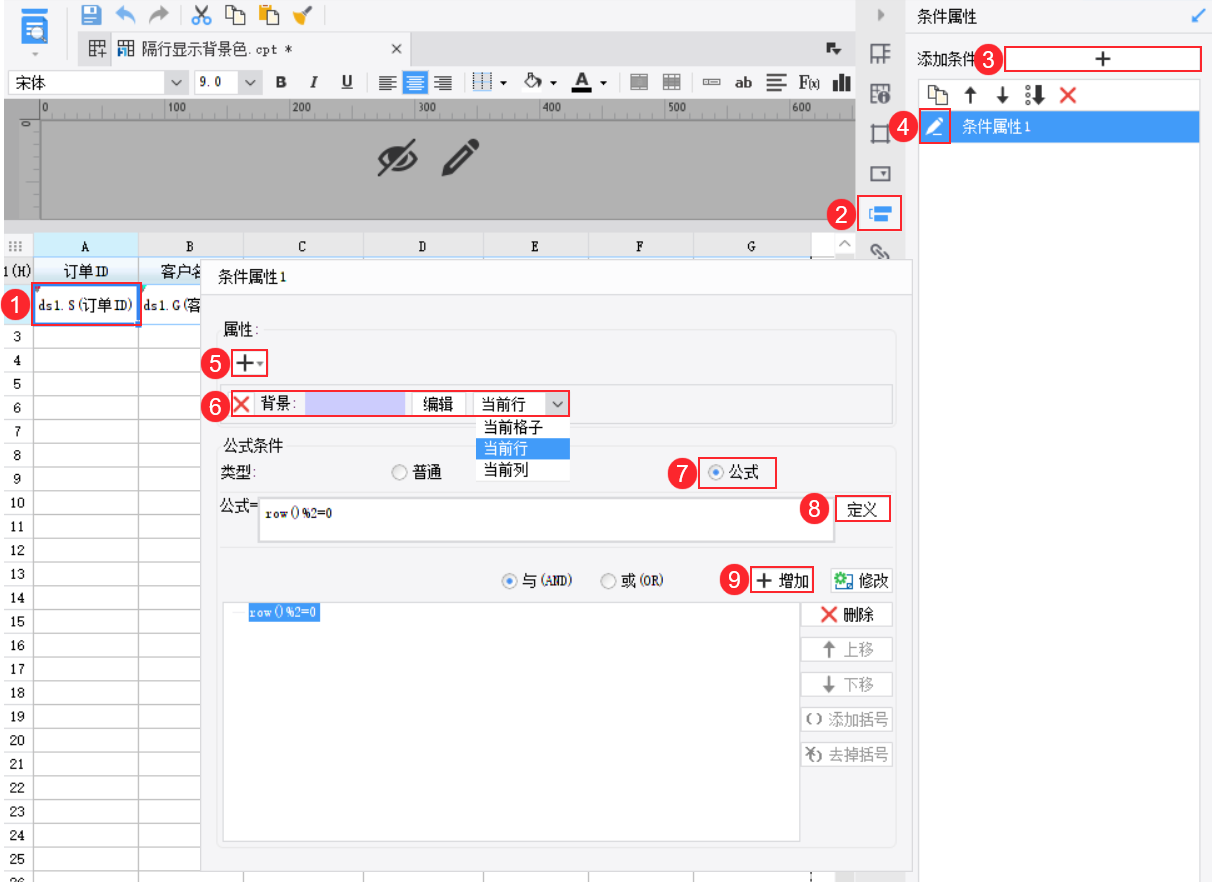The height and width of the screenshot is (882, 1212).
Task: Toggle the hidden eye icon in parameter pane
Action: [x=397, y=158]
